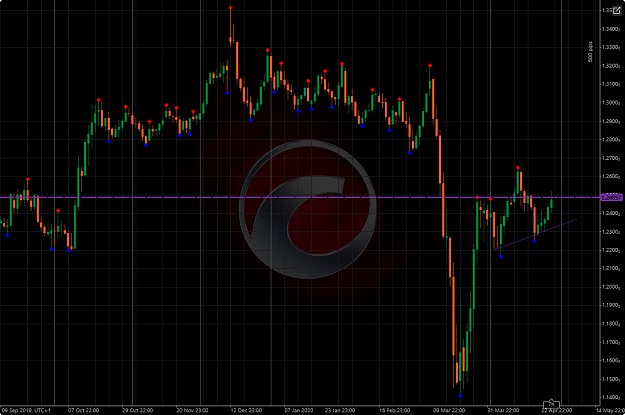The width and height of the screenshot is (625, 415).
Task: Click the red fractal marker above the highest candle
Action: [230, 8]
